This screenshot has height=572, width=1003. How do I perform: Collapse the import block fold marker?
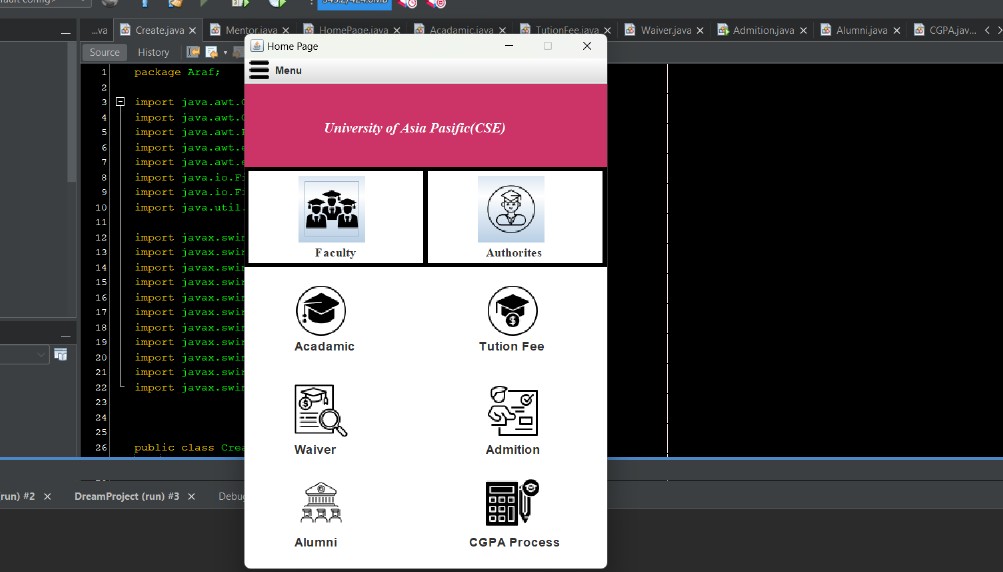(x=120, y=102)
